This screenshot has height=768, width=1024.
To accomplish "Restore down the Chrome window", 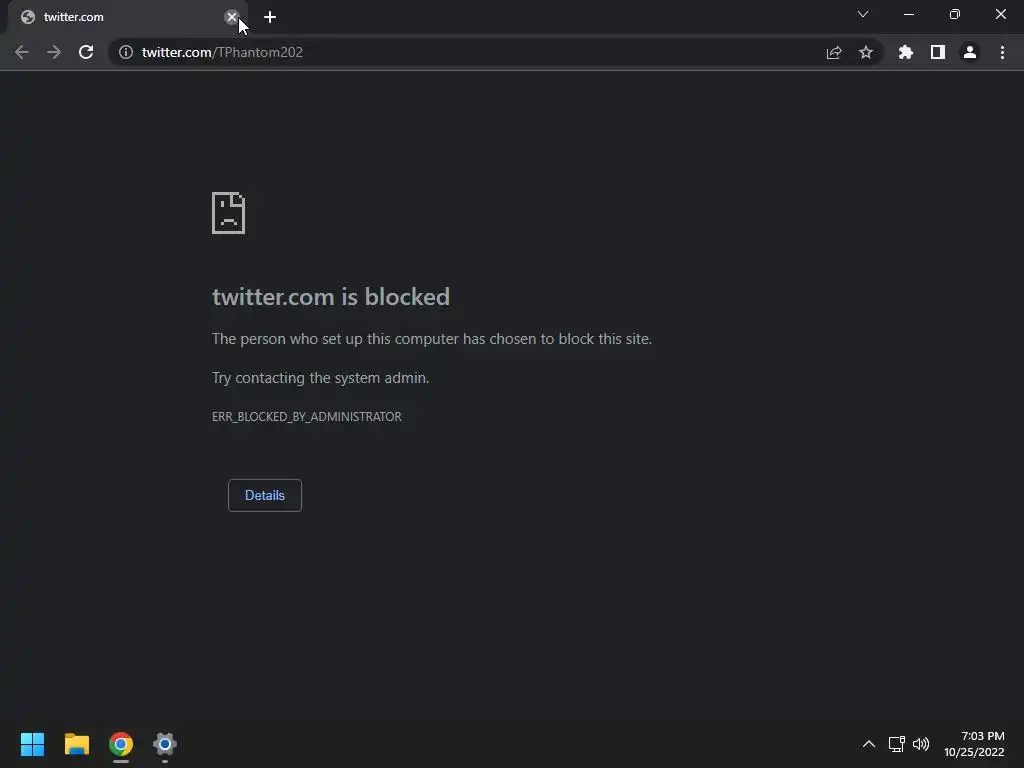I will coord(955,14).
